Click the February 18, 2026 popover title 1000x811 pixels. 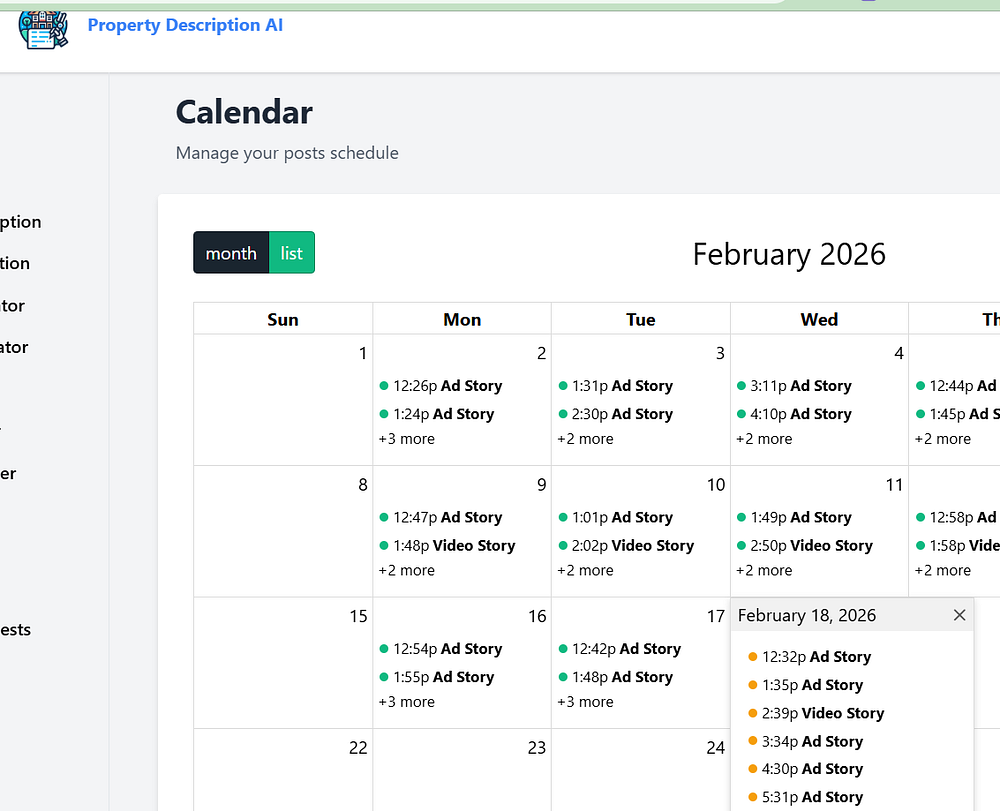(x=807, y=615)
